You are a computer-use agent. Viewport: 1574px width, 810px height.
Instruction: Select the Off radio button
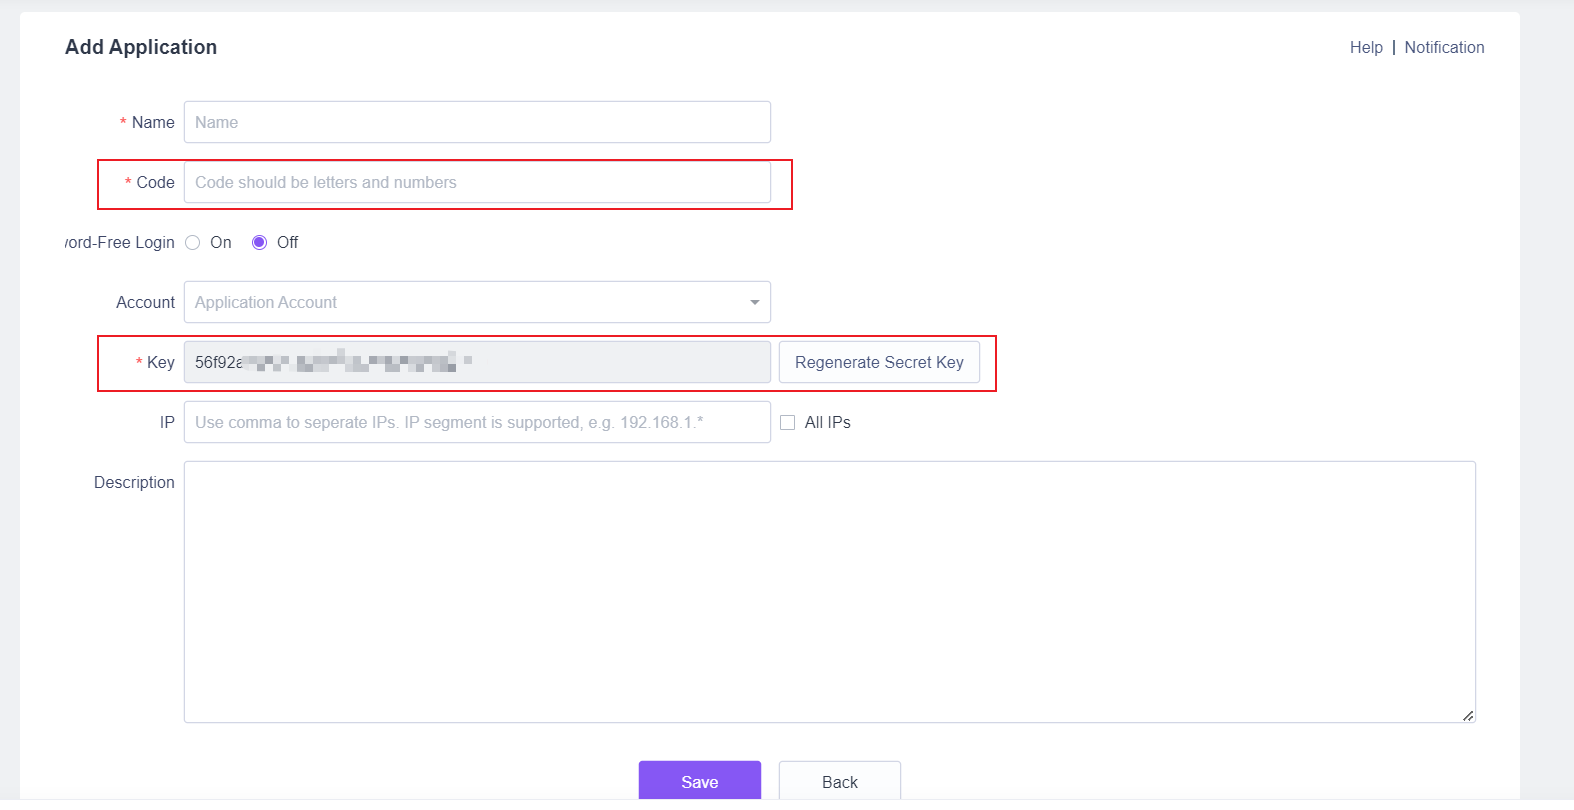point(259,243)
